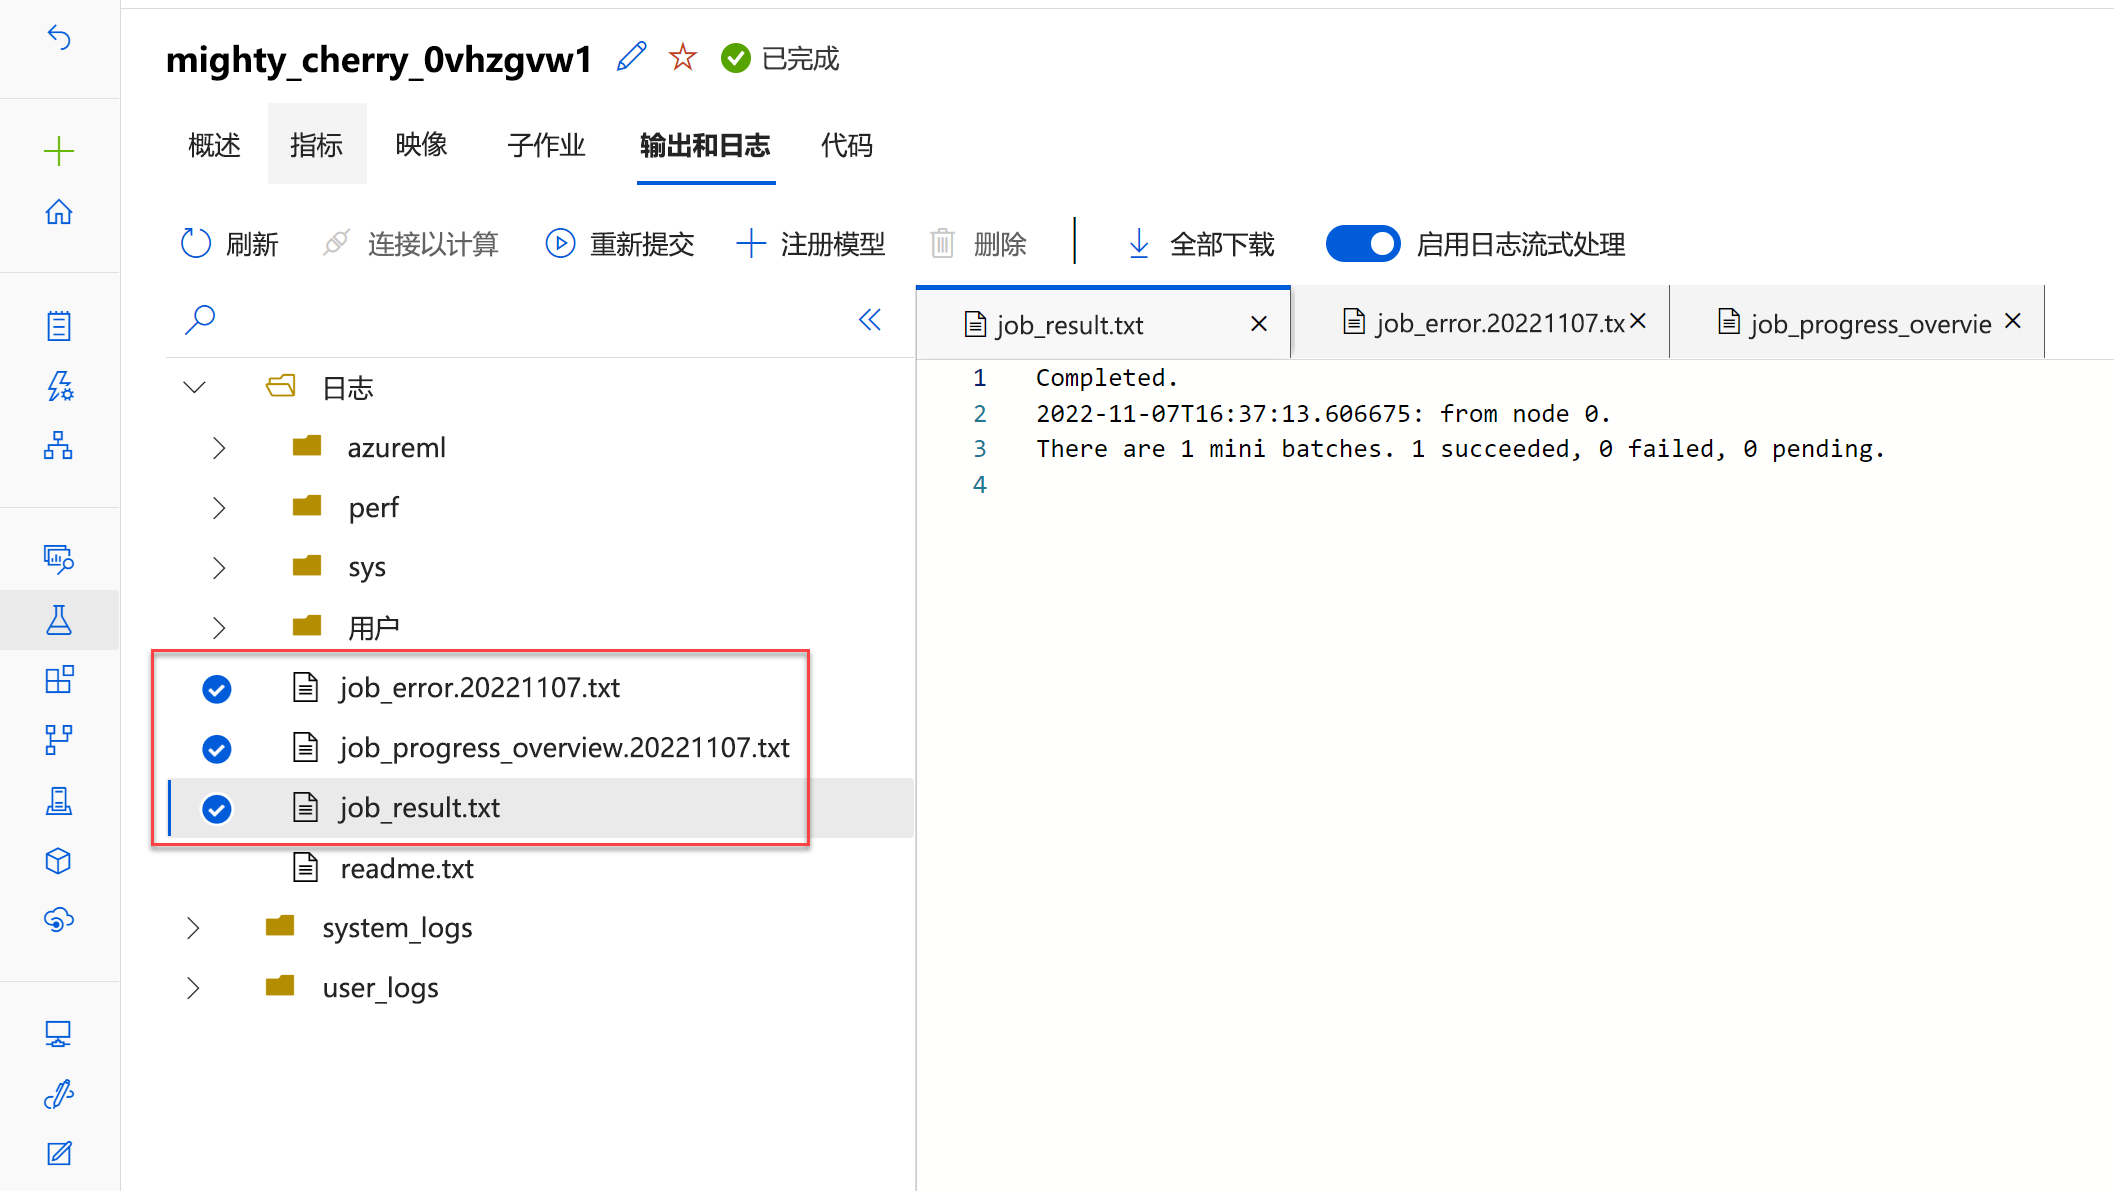2114x1191 pixels.
Task: Switch to the 指标 tab
Action: [317, 146]
